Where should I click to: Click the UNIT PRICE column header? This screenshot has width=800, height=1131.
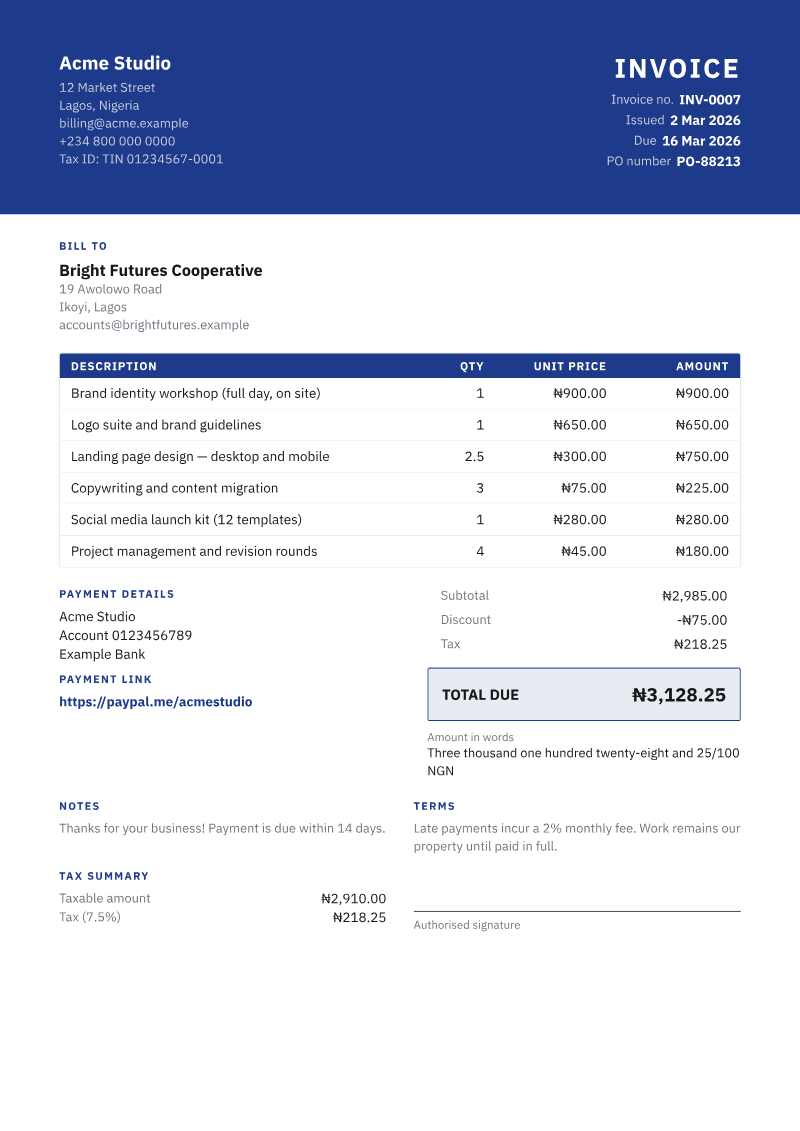point(570,366)
